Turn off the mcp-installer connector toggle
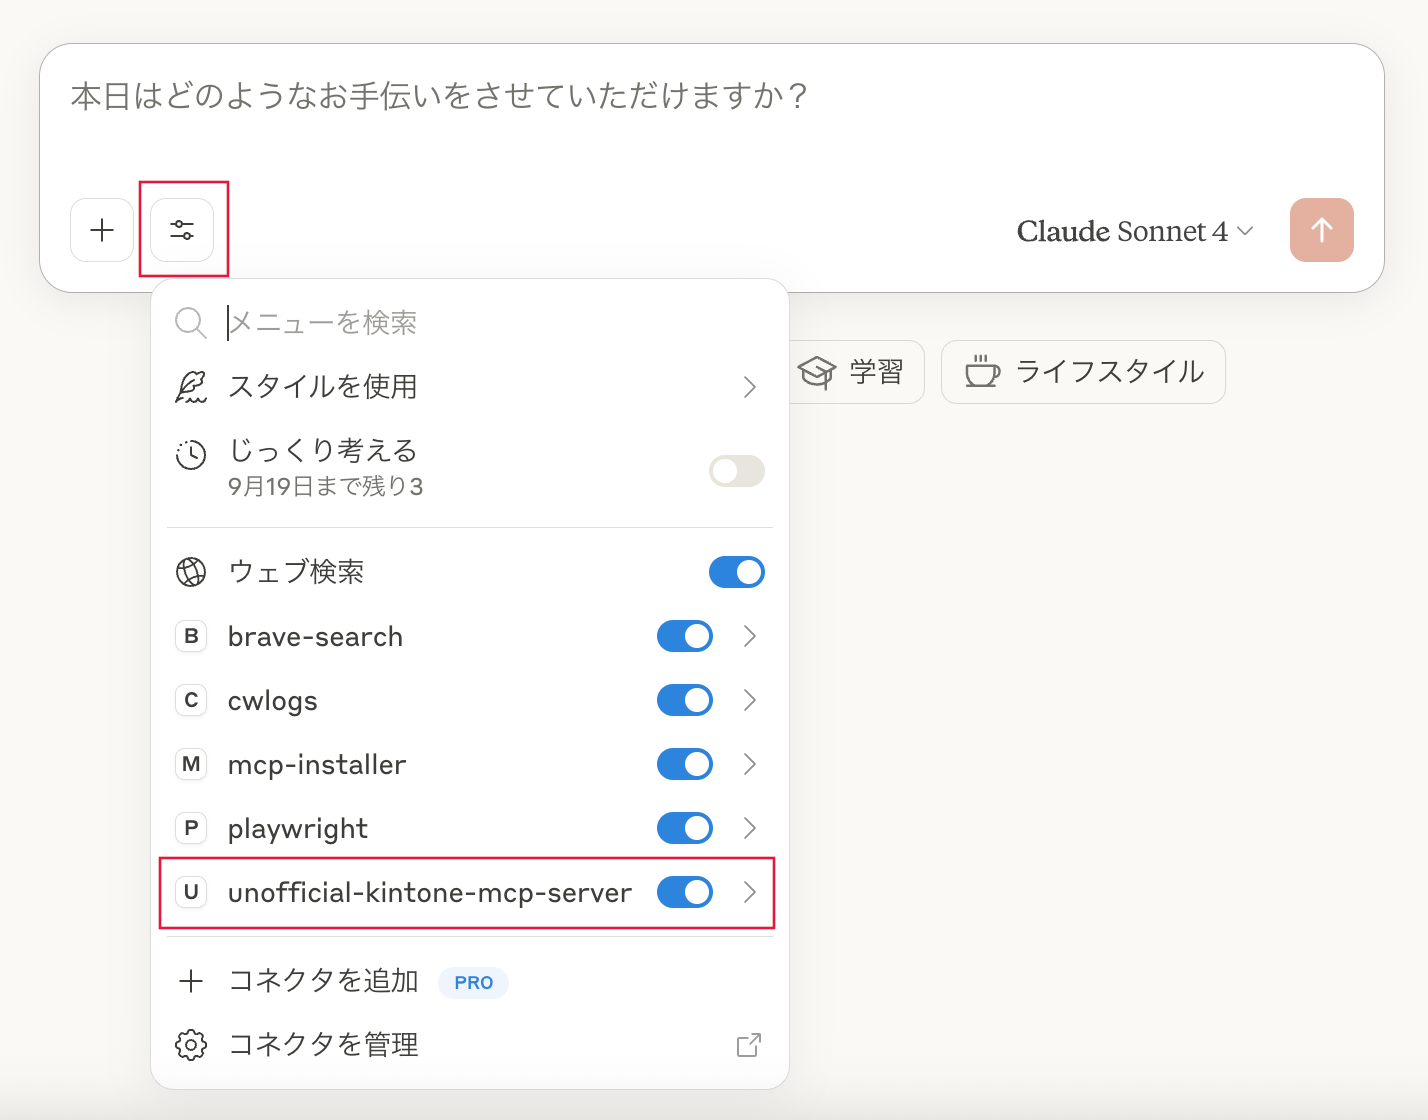 (685, 764)
